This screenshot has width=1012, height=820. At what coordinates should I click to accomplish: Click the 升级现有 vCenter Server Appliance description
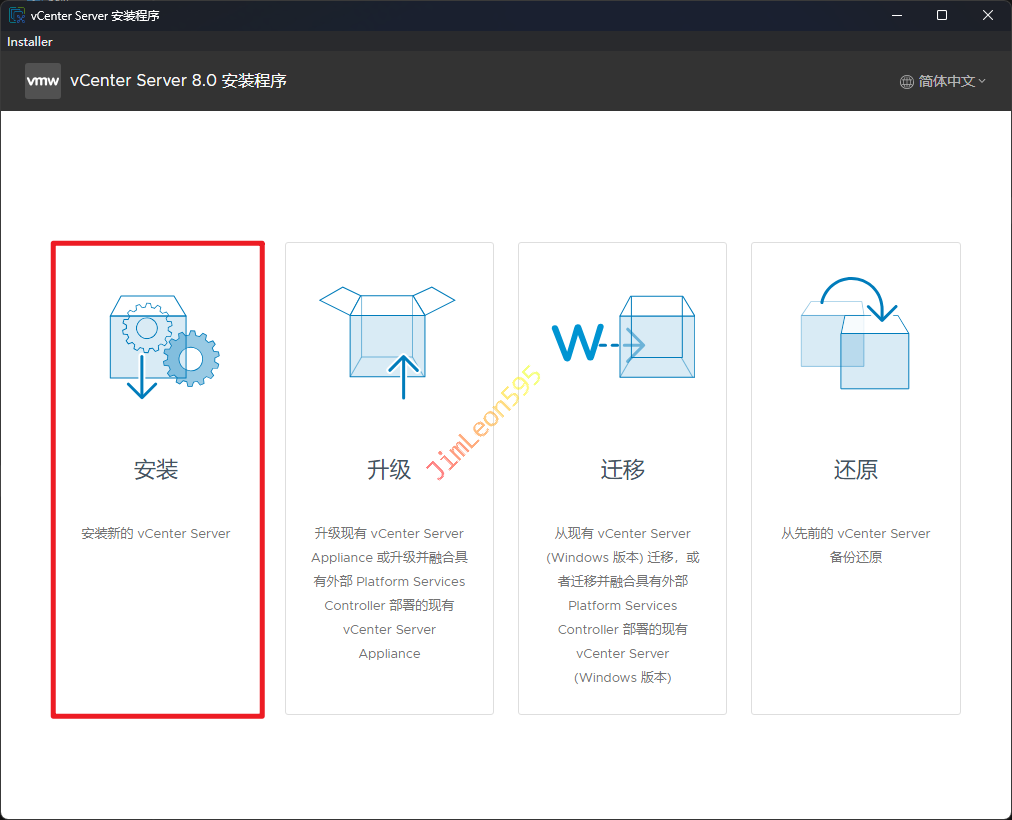(389, 593)
